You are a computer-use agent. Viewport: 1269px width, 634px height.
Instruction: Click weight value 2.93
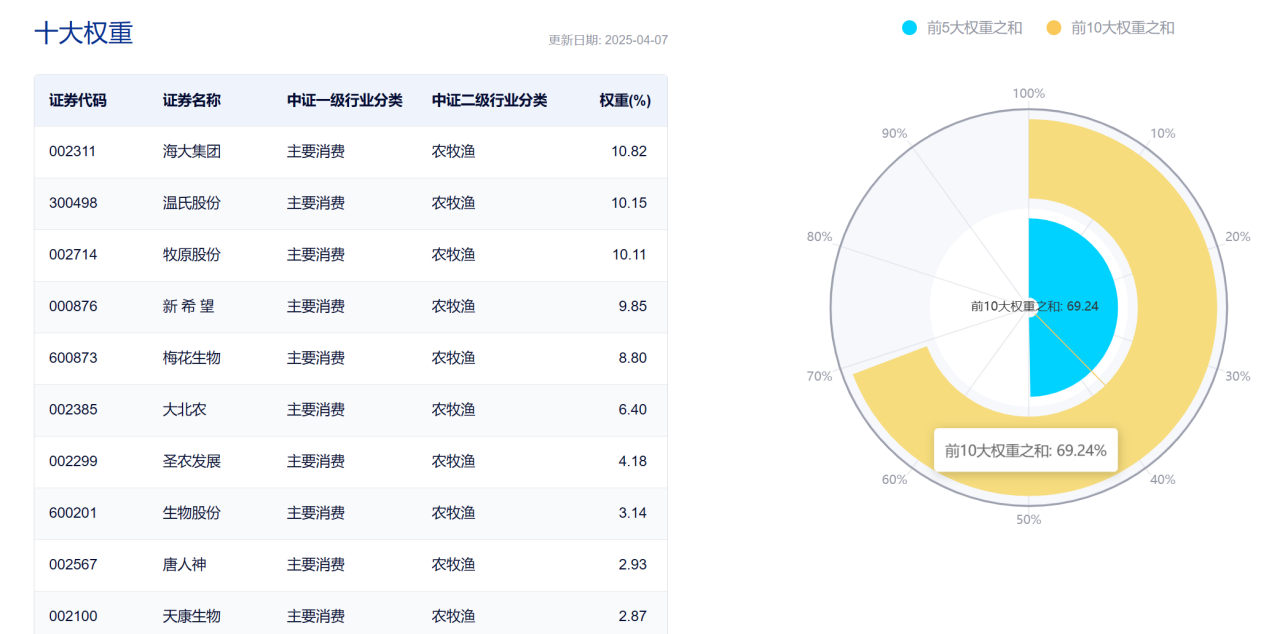[x=633, y=564]
